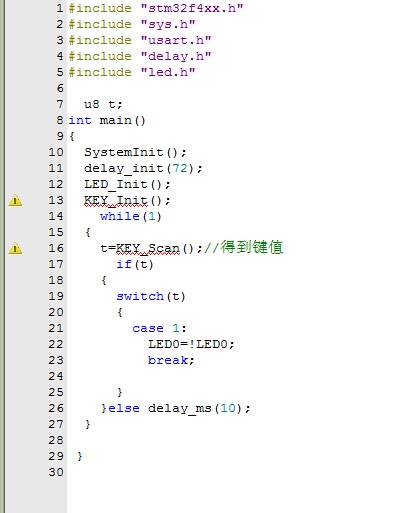This screenshot has width=407, height=513.
Task: Place the cursor on the "stm32f4xx.h" include string
Action: pyautogui.click(x=192, y=8)
